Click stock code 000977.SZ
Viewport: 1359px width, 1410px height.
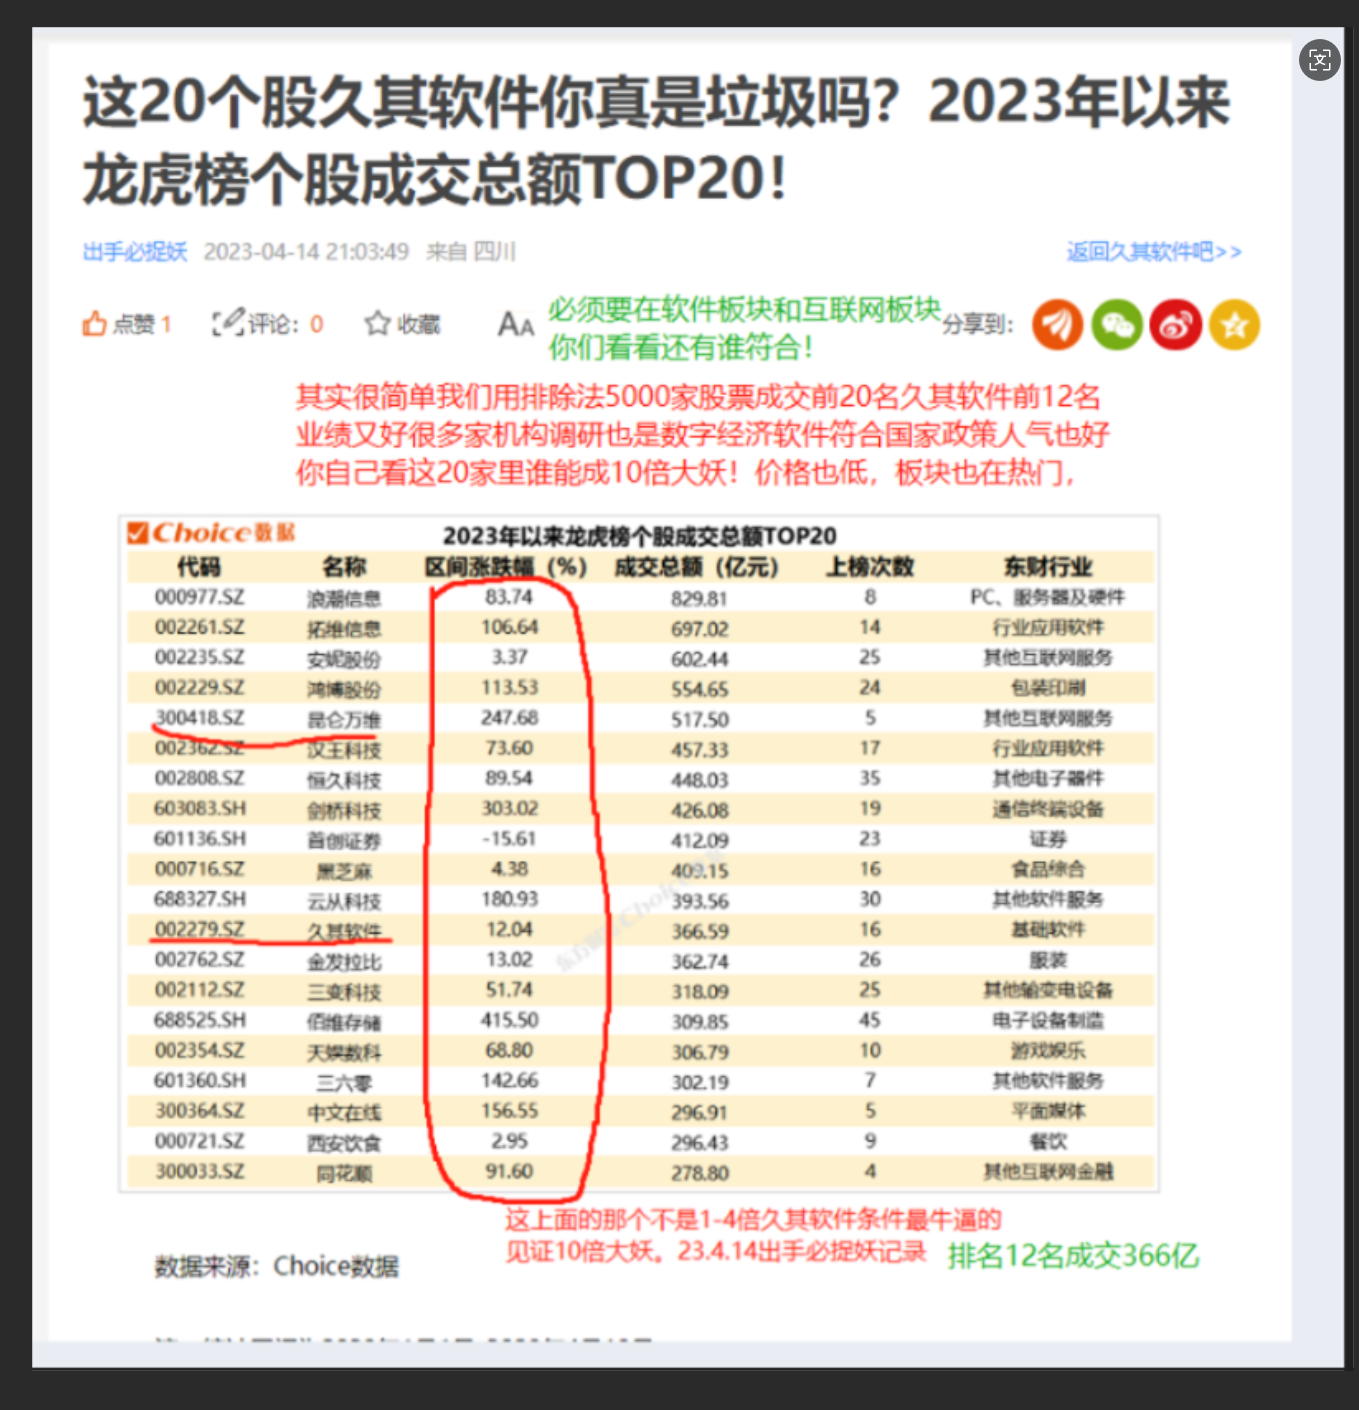click(199, 597)
